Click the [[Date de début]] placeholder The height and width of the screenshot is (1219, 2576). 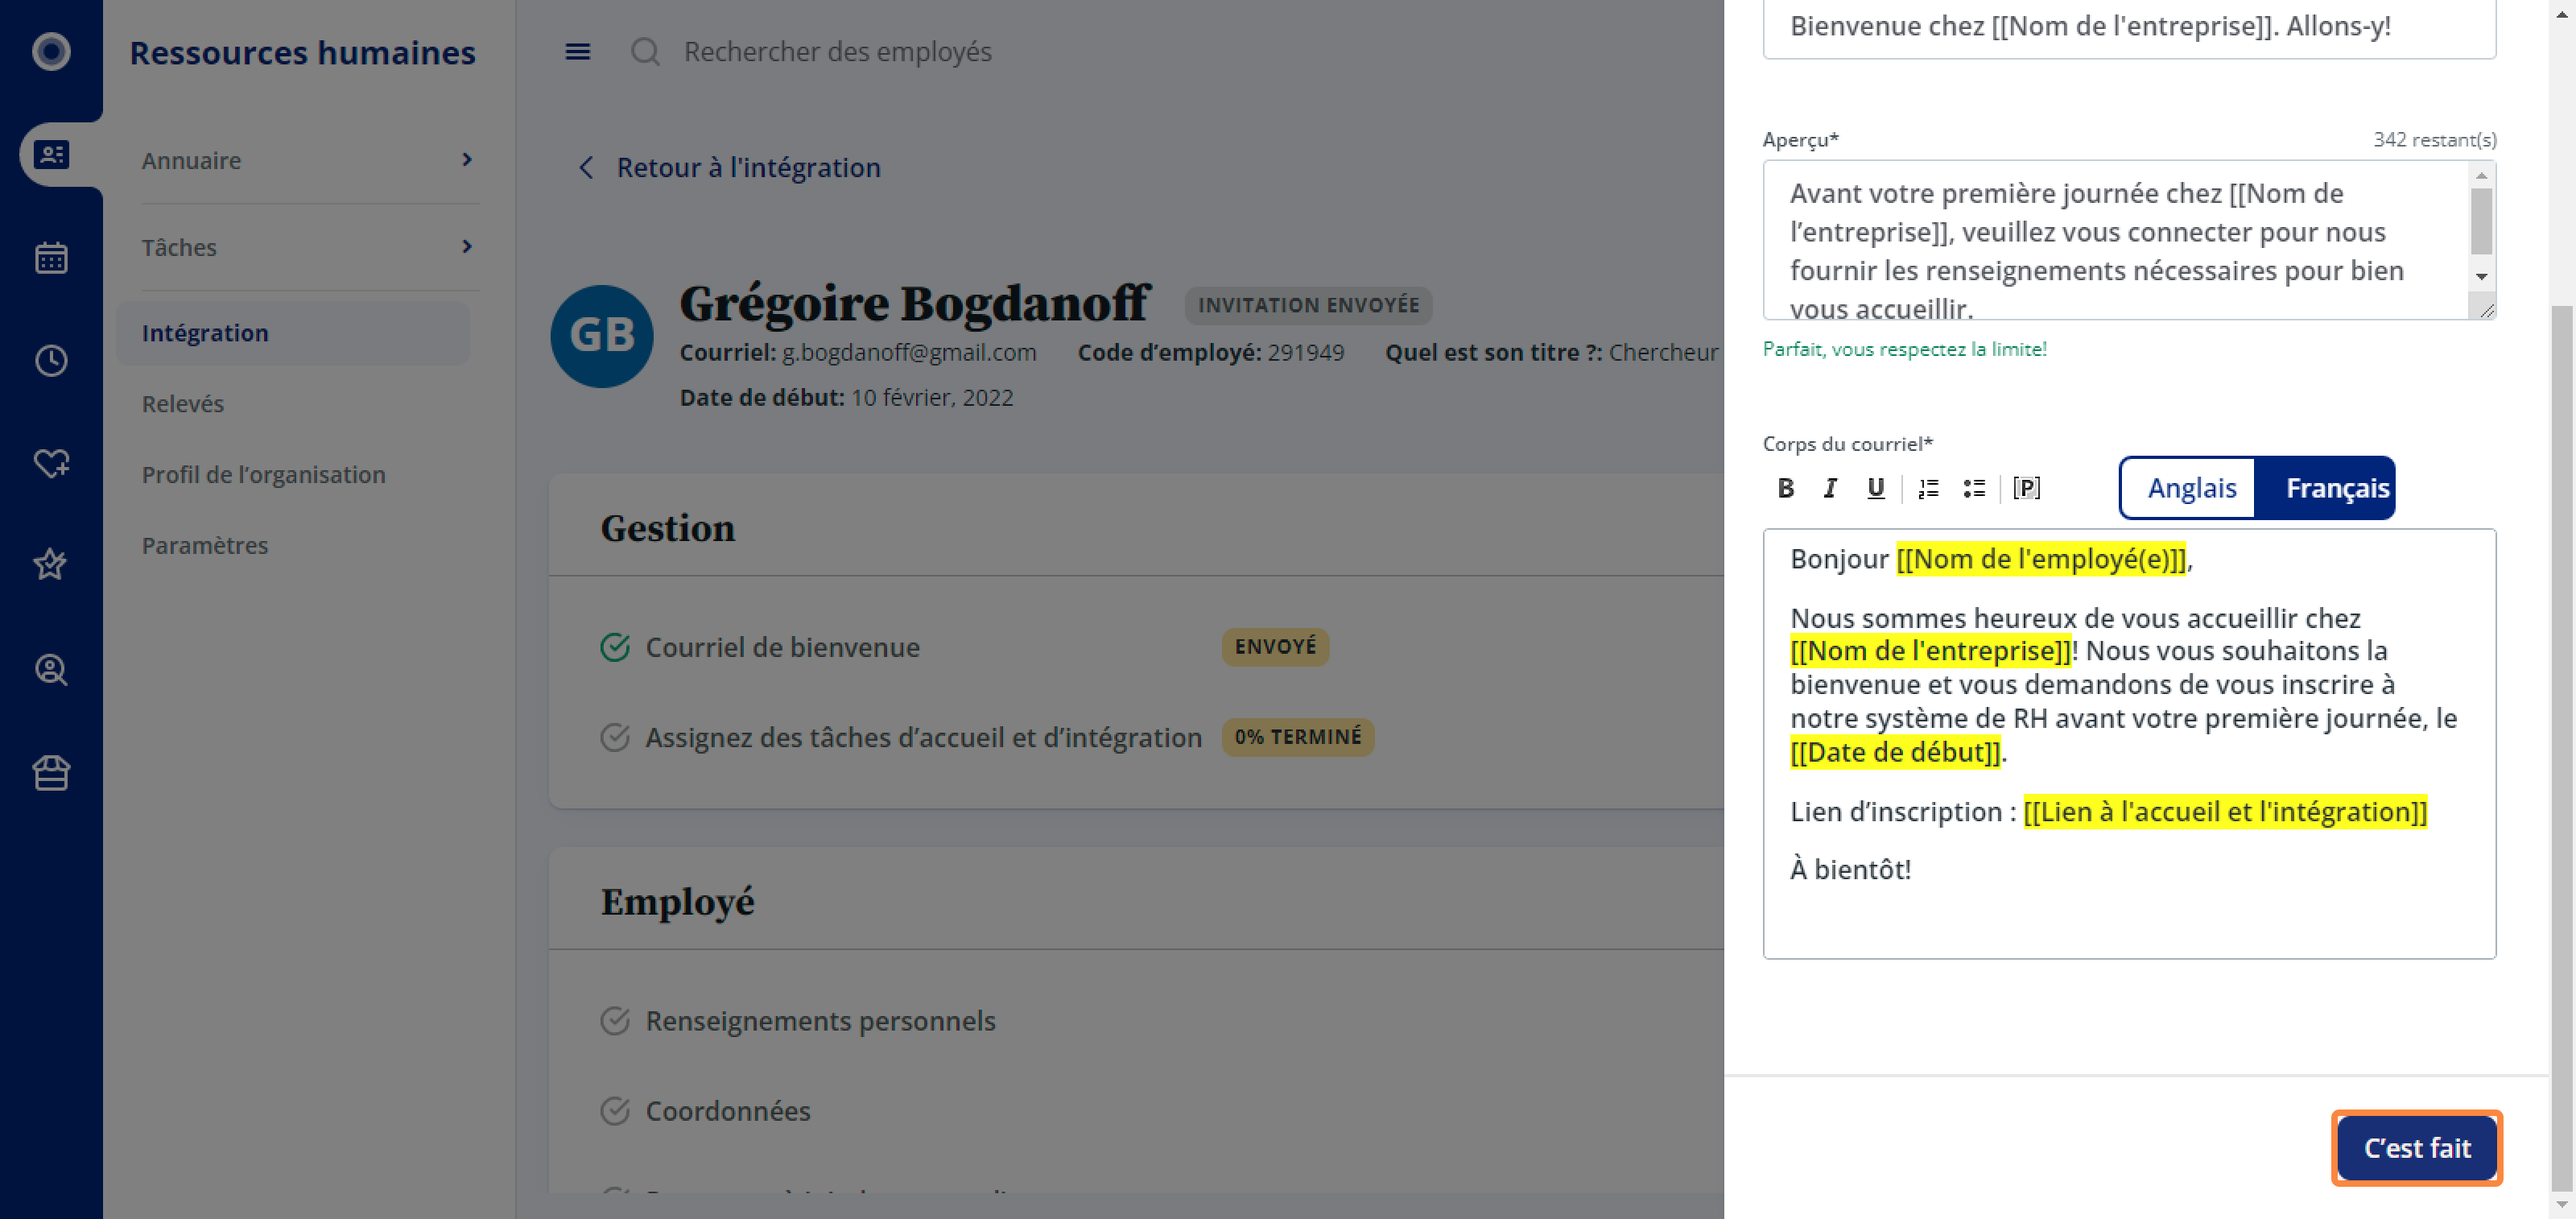pyautogui.click(x=1895, y=752)
